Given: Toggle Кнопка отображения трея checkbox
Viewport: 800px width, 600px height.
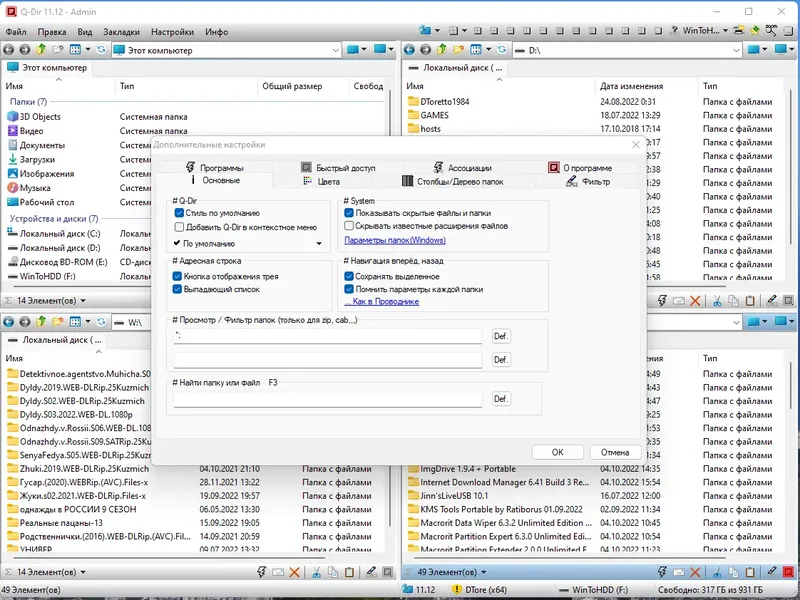Looking at the screenshot, I should click(x=177, y=276).
